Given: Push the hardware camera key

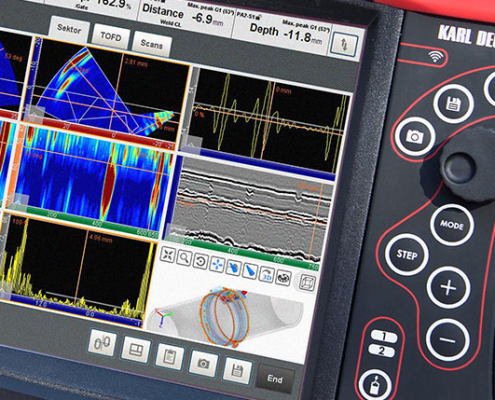Looking at the screenshot, I should 415,137.
